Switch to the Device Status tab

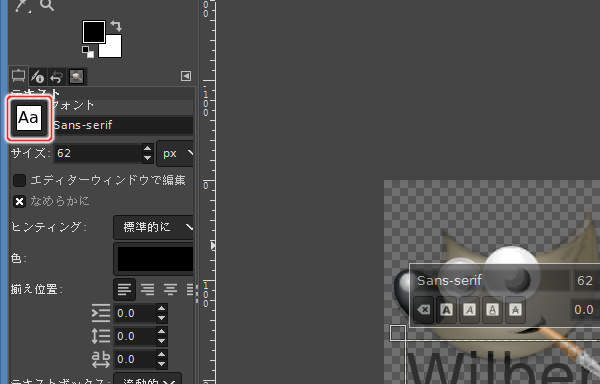click(x=38, y=76)
